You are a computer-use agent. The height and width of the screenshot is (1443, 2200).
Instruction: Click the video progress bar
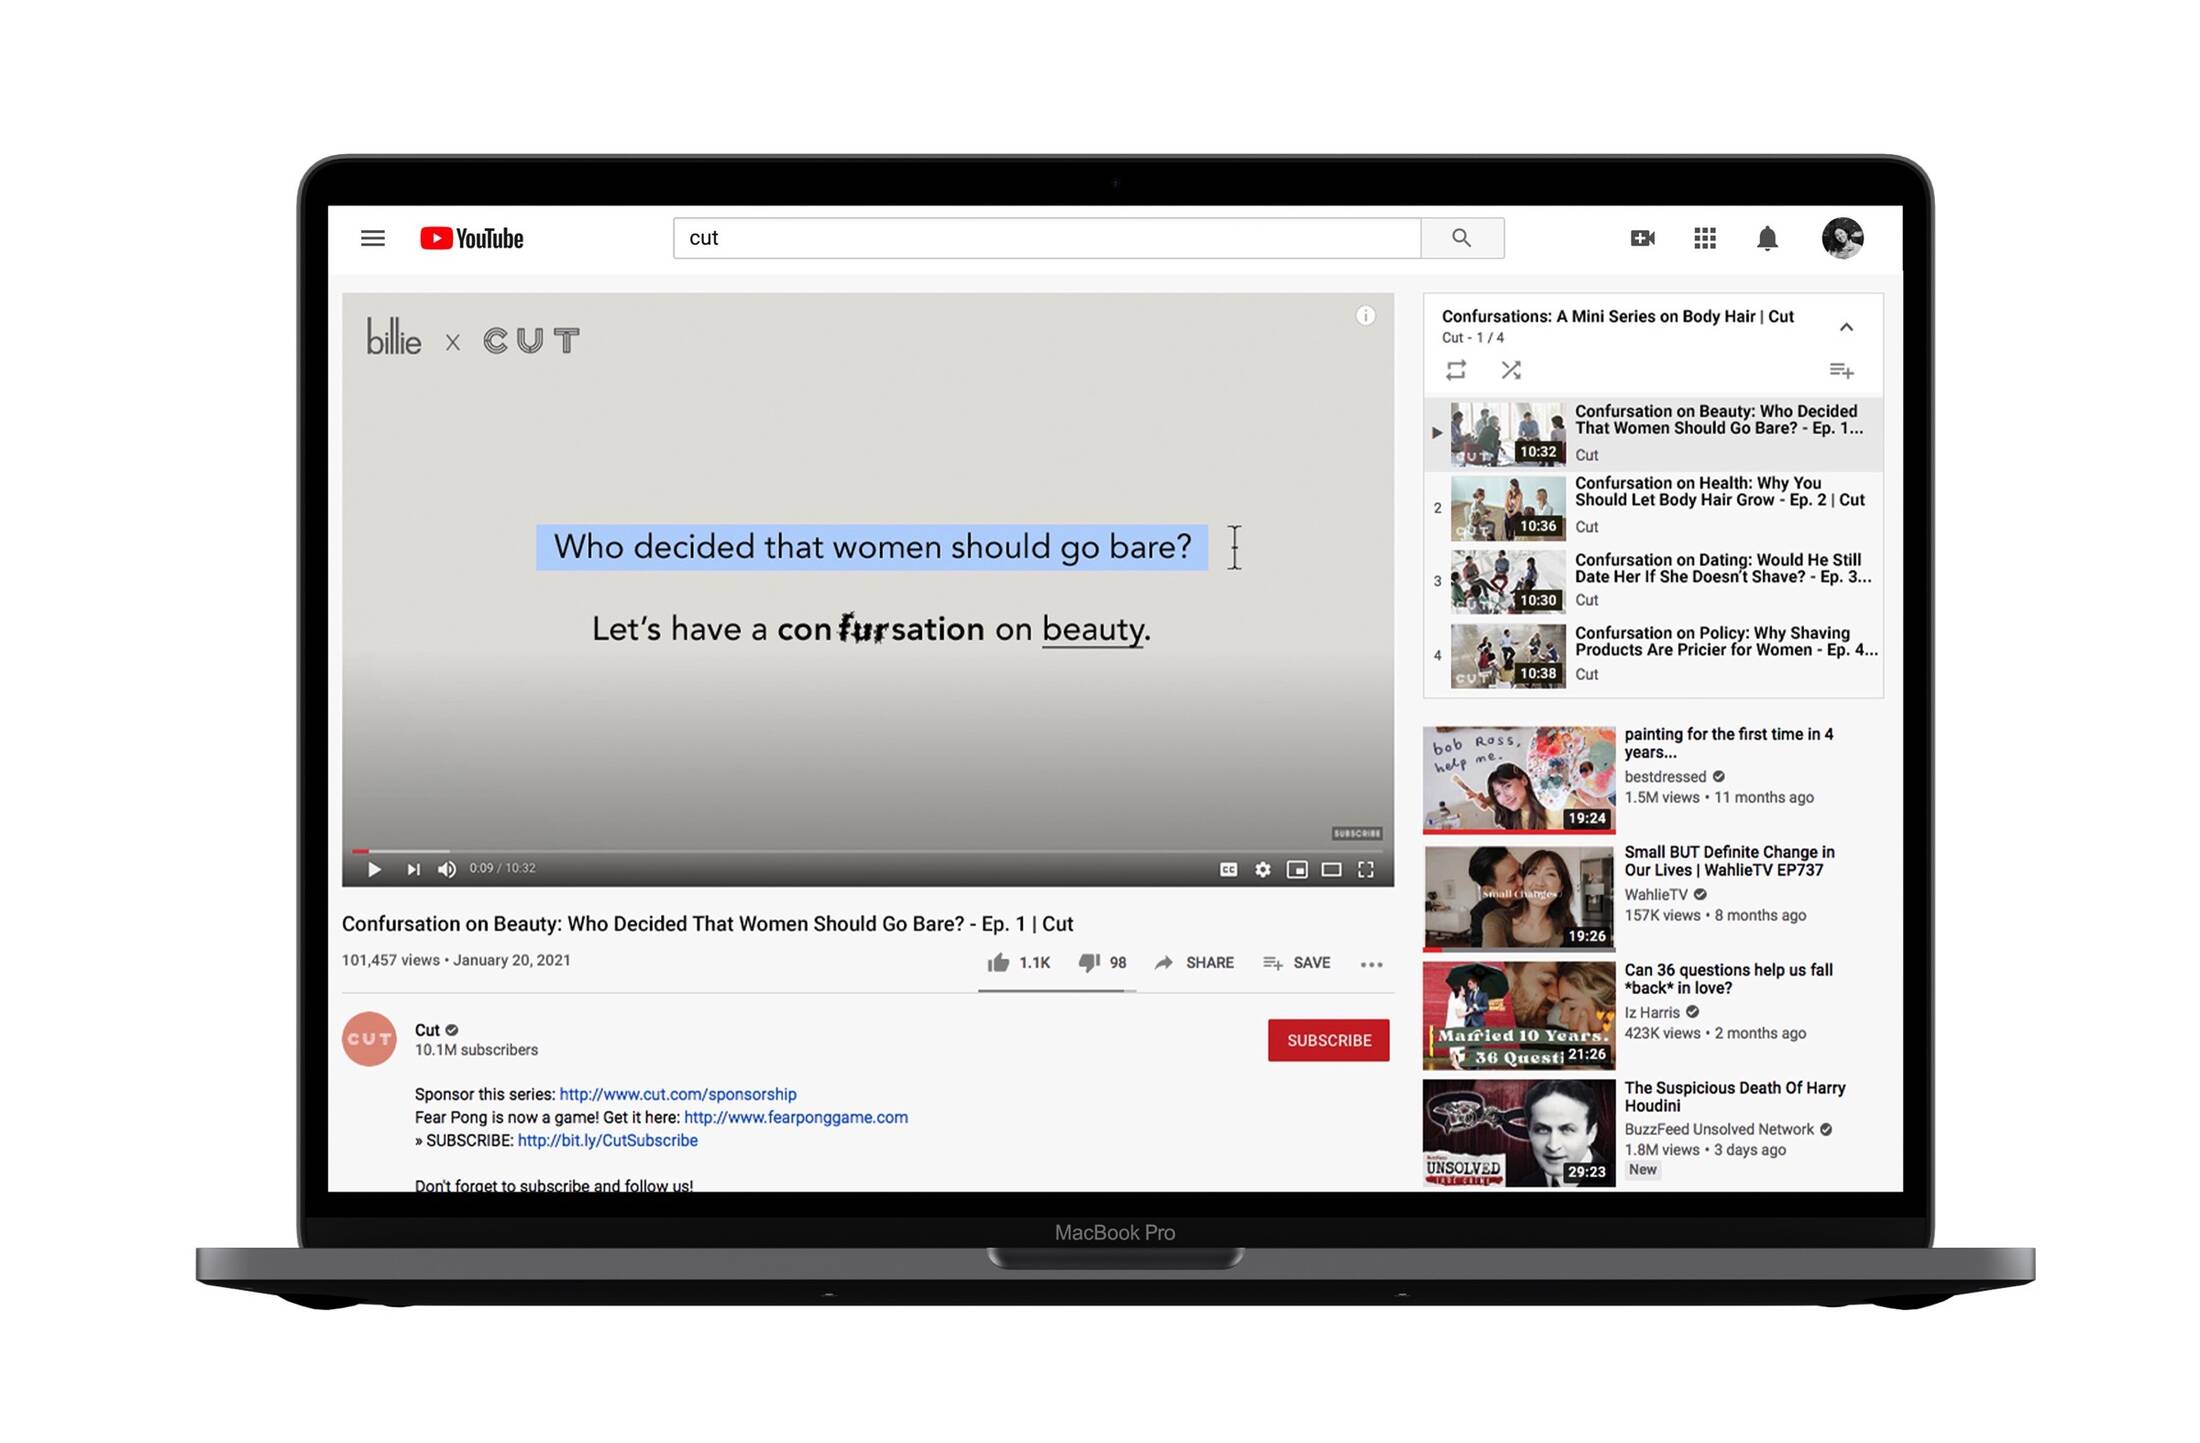click(868, 851)
